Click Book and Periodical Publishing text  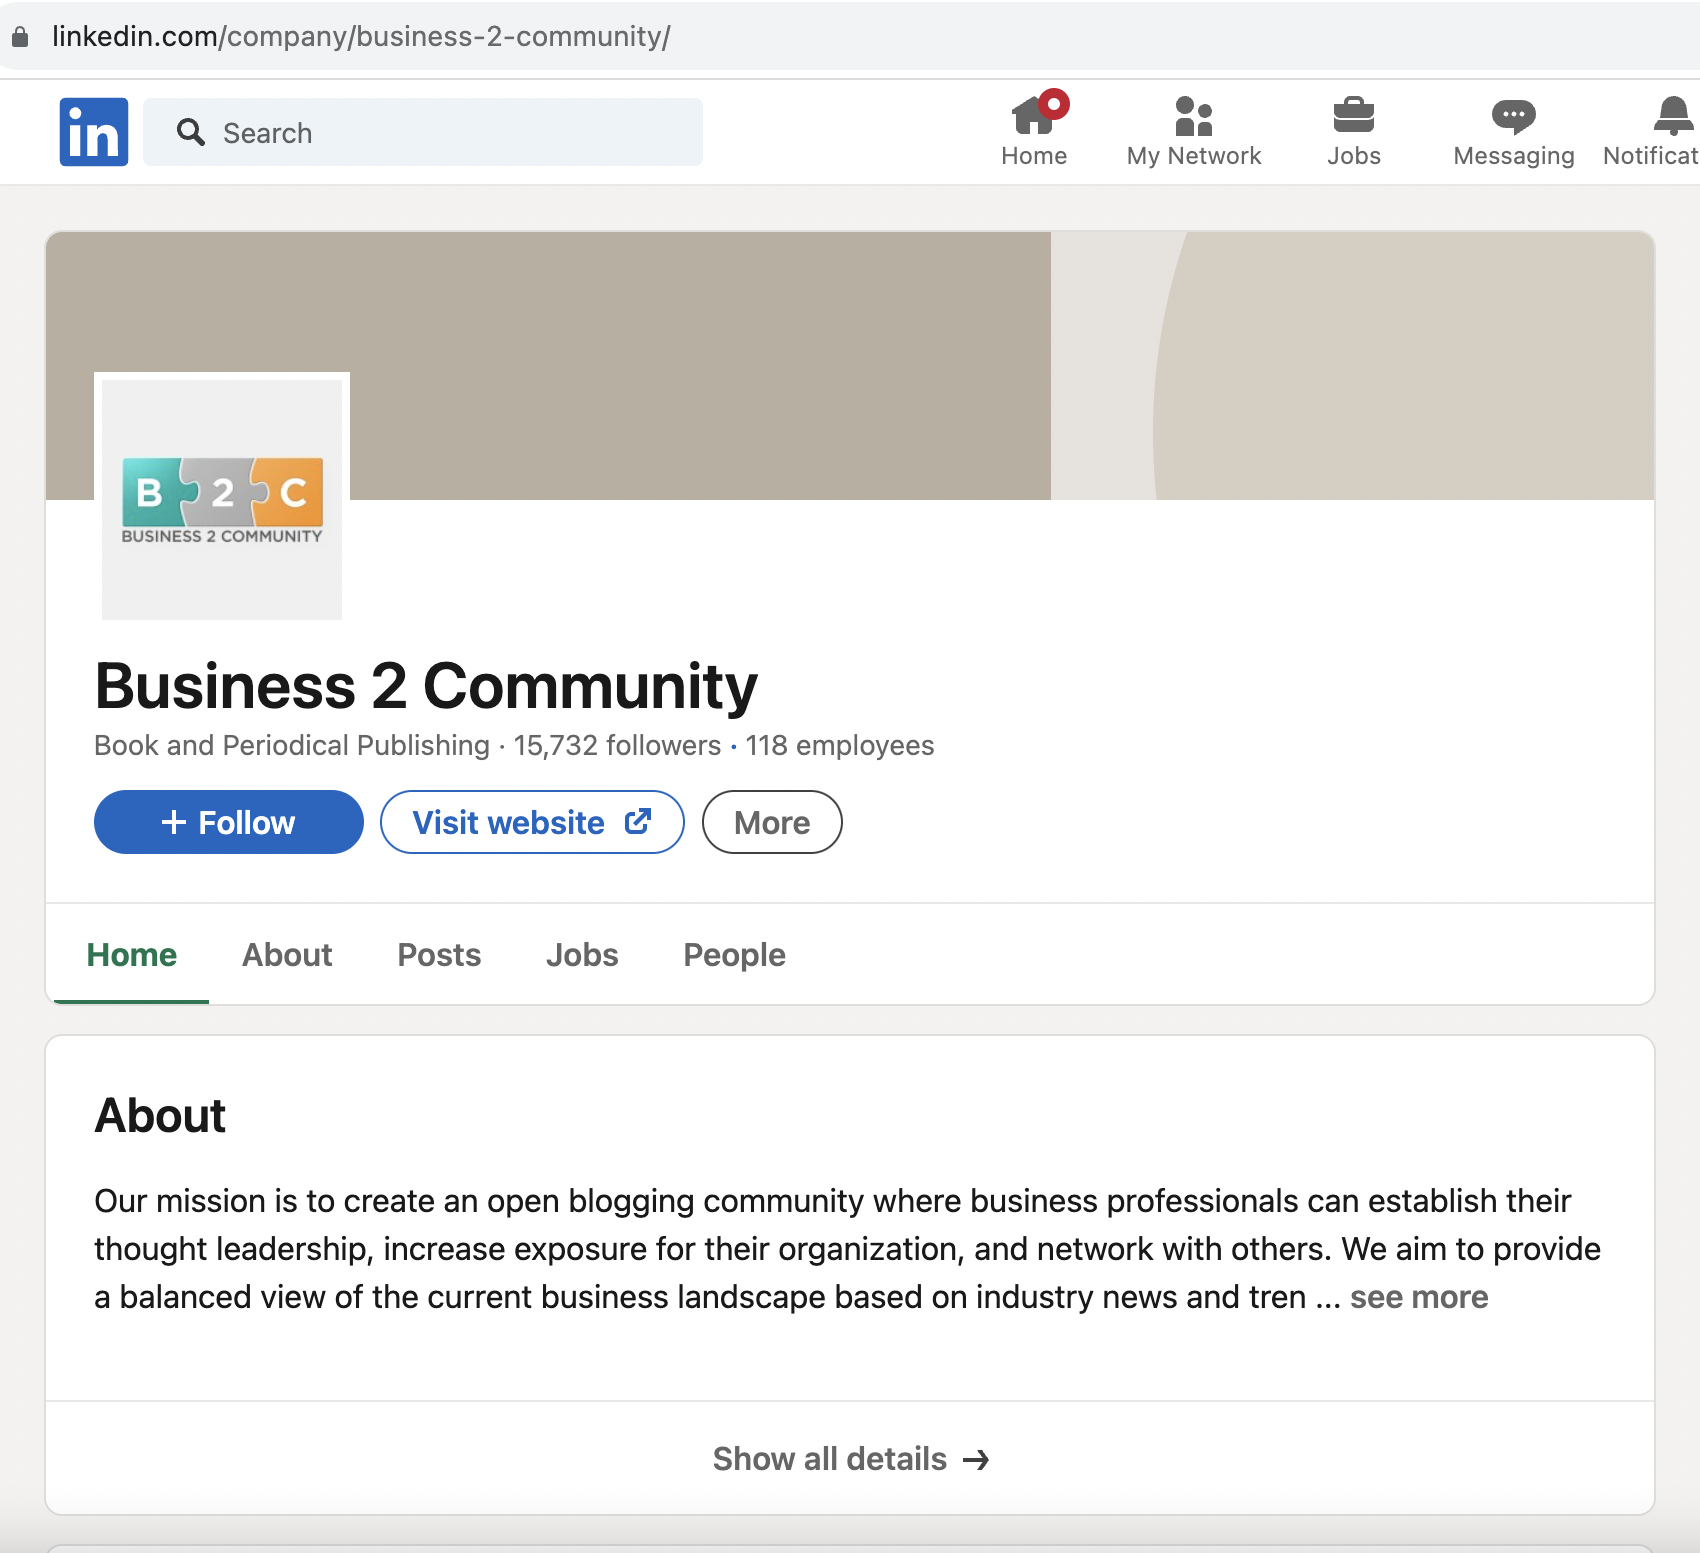(x=292, y=745)
